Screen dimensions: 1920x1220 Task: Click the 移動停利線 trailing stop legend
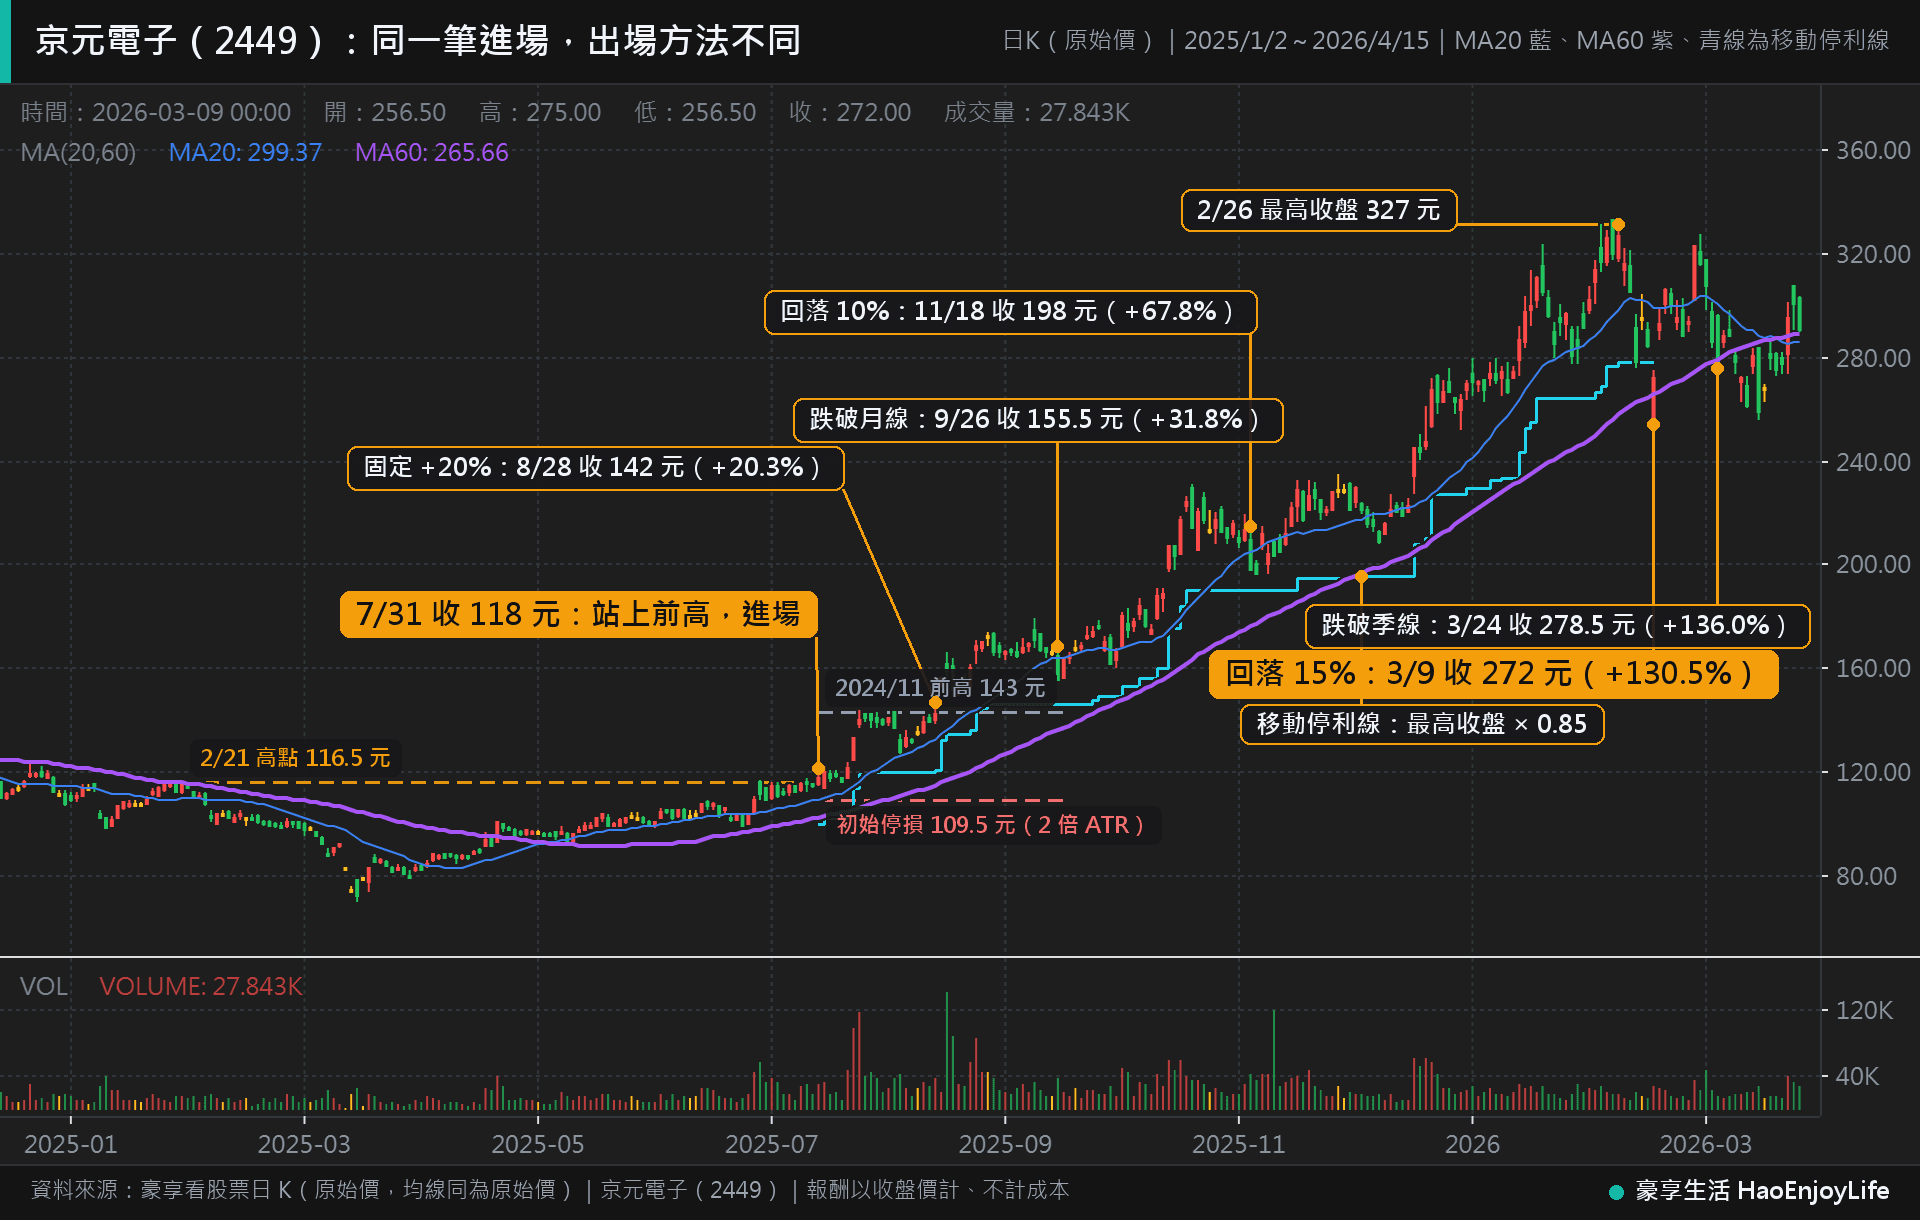(1422, 725)
